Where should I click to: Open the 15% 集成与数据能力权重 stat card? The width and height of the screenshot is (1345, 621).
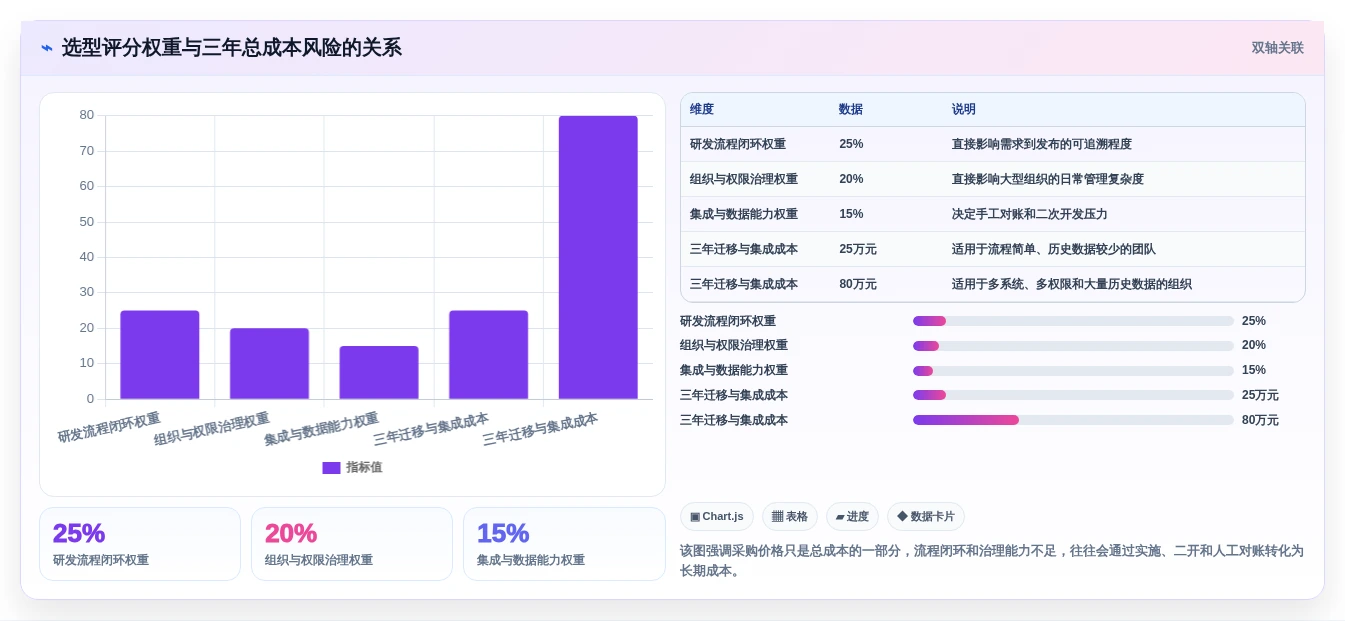(x=564, y=544)
